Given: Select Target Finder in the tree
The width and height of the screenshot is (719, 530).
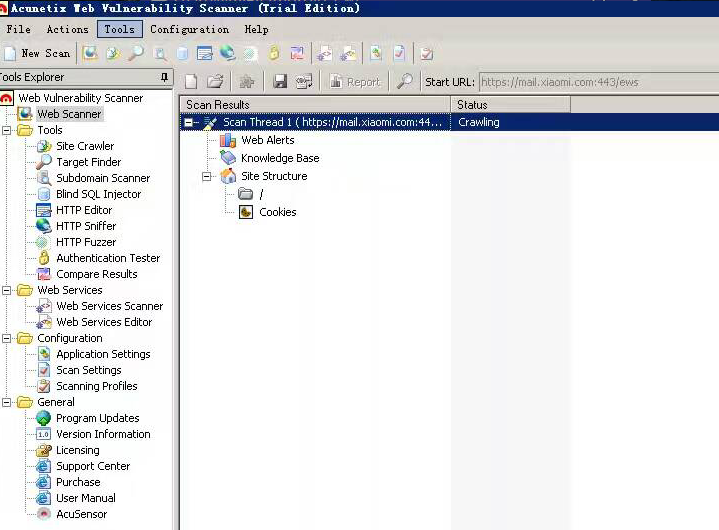Looking at the screenshot, I should [x=88, y=162].
